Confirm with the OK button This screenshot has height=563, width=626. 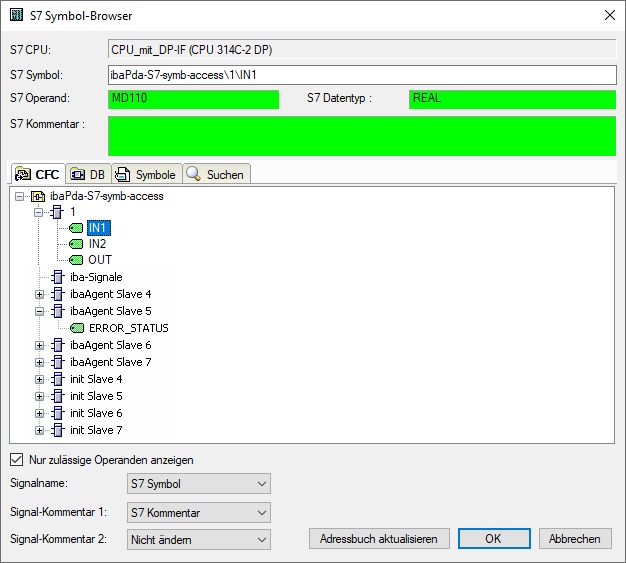click(494, 539)
